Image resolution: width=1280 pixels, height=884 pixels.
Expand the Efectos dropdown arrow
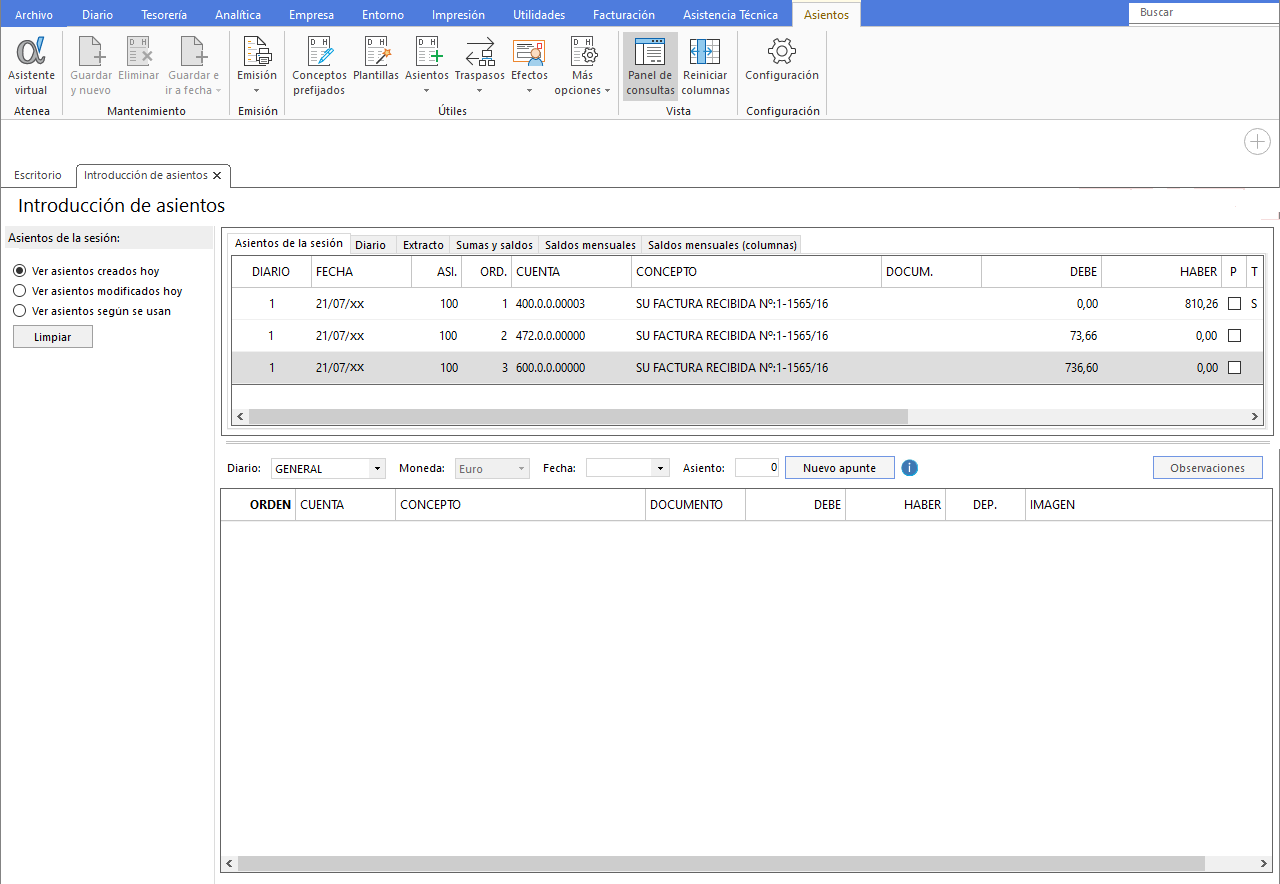click(529, 91)
